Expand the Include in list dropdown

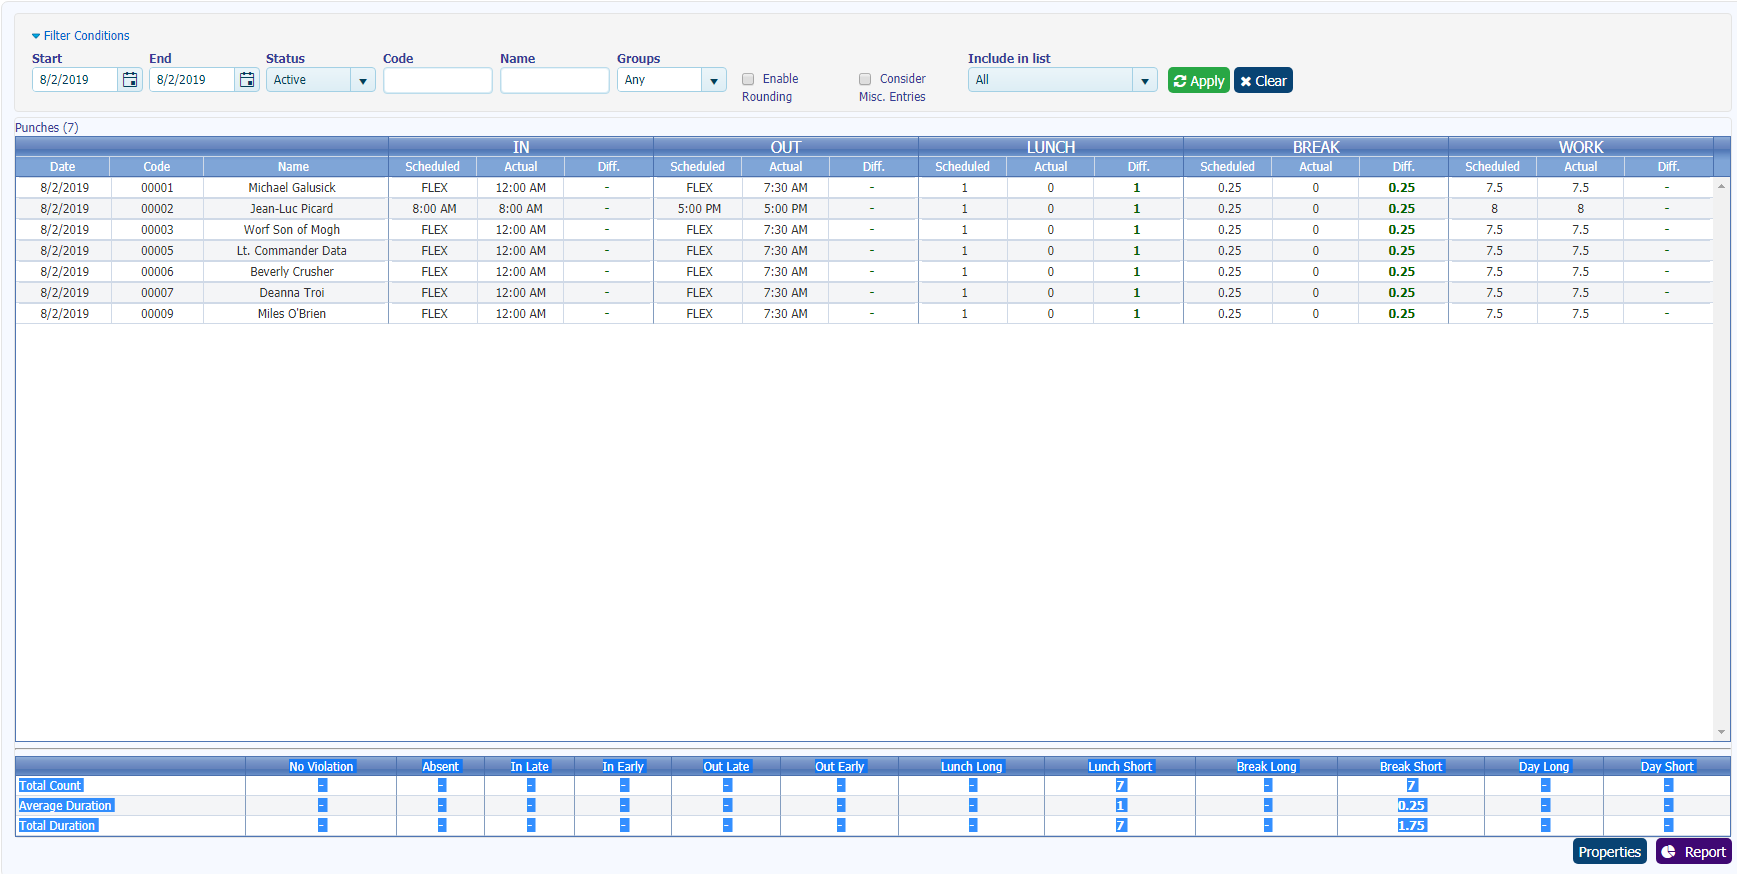pos(1145,81)
